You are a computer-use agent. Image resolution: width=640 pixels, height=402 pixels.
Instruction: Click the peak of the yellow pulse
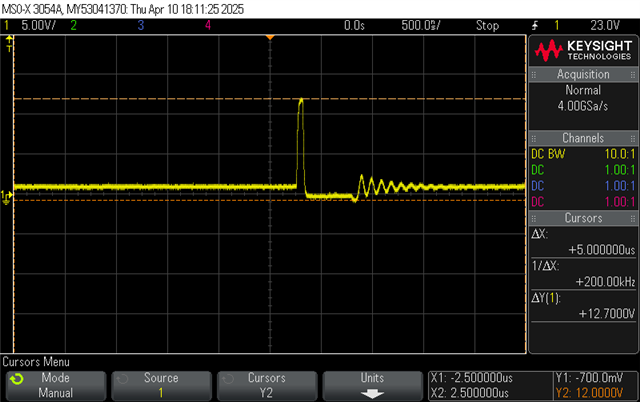click(301, 100)
